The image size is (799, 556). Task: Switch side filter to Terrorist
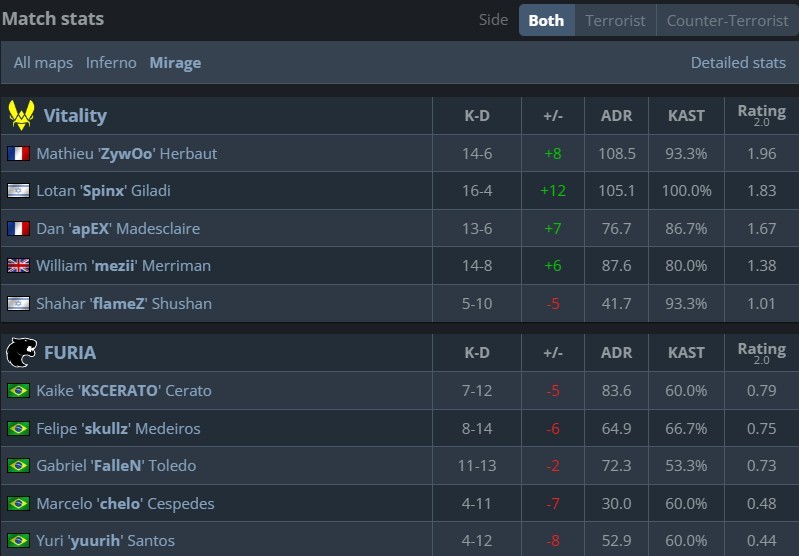pos(615,20)
